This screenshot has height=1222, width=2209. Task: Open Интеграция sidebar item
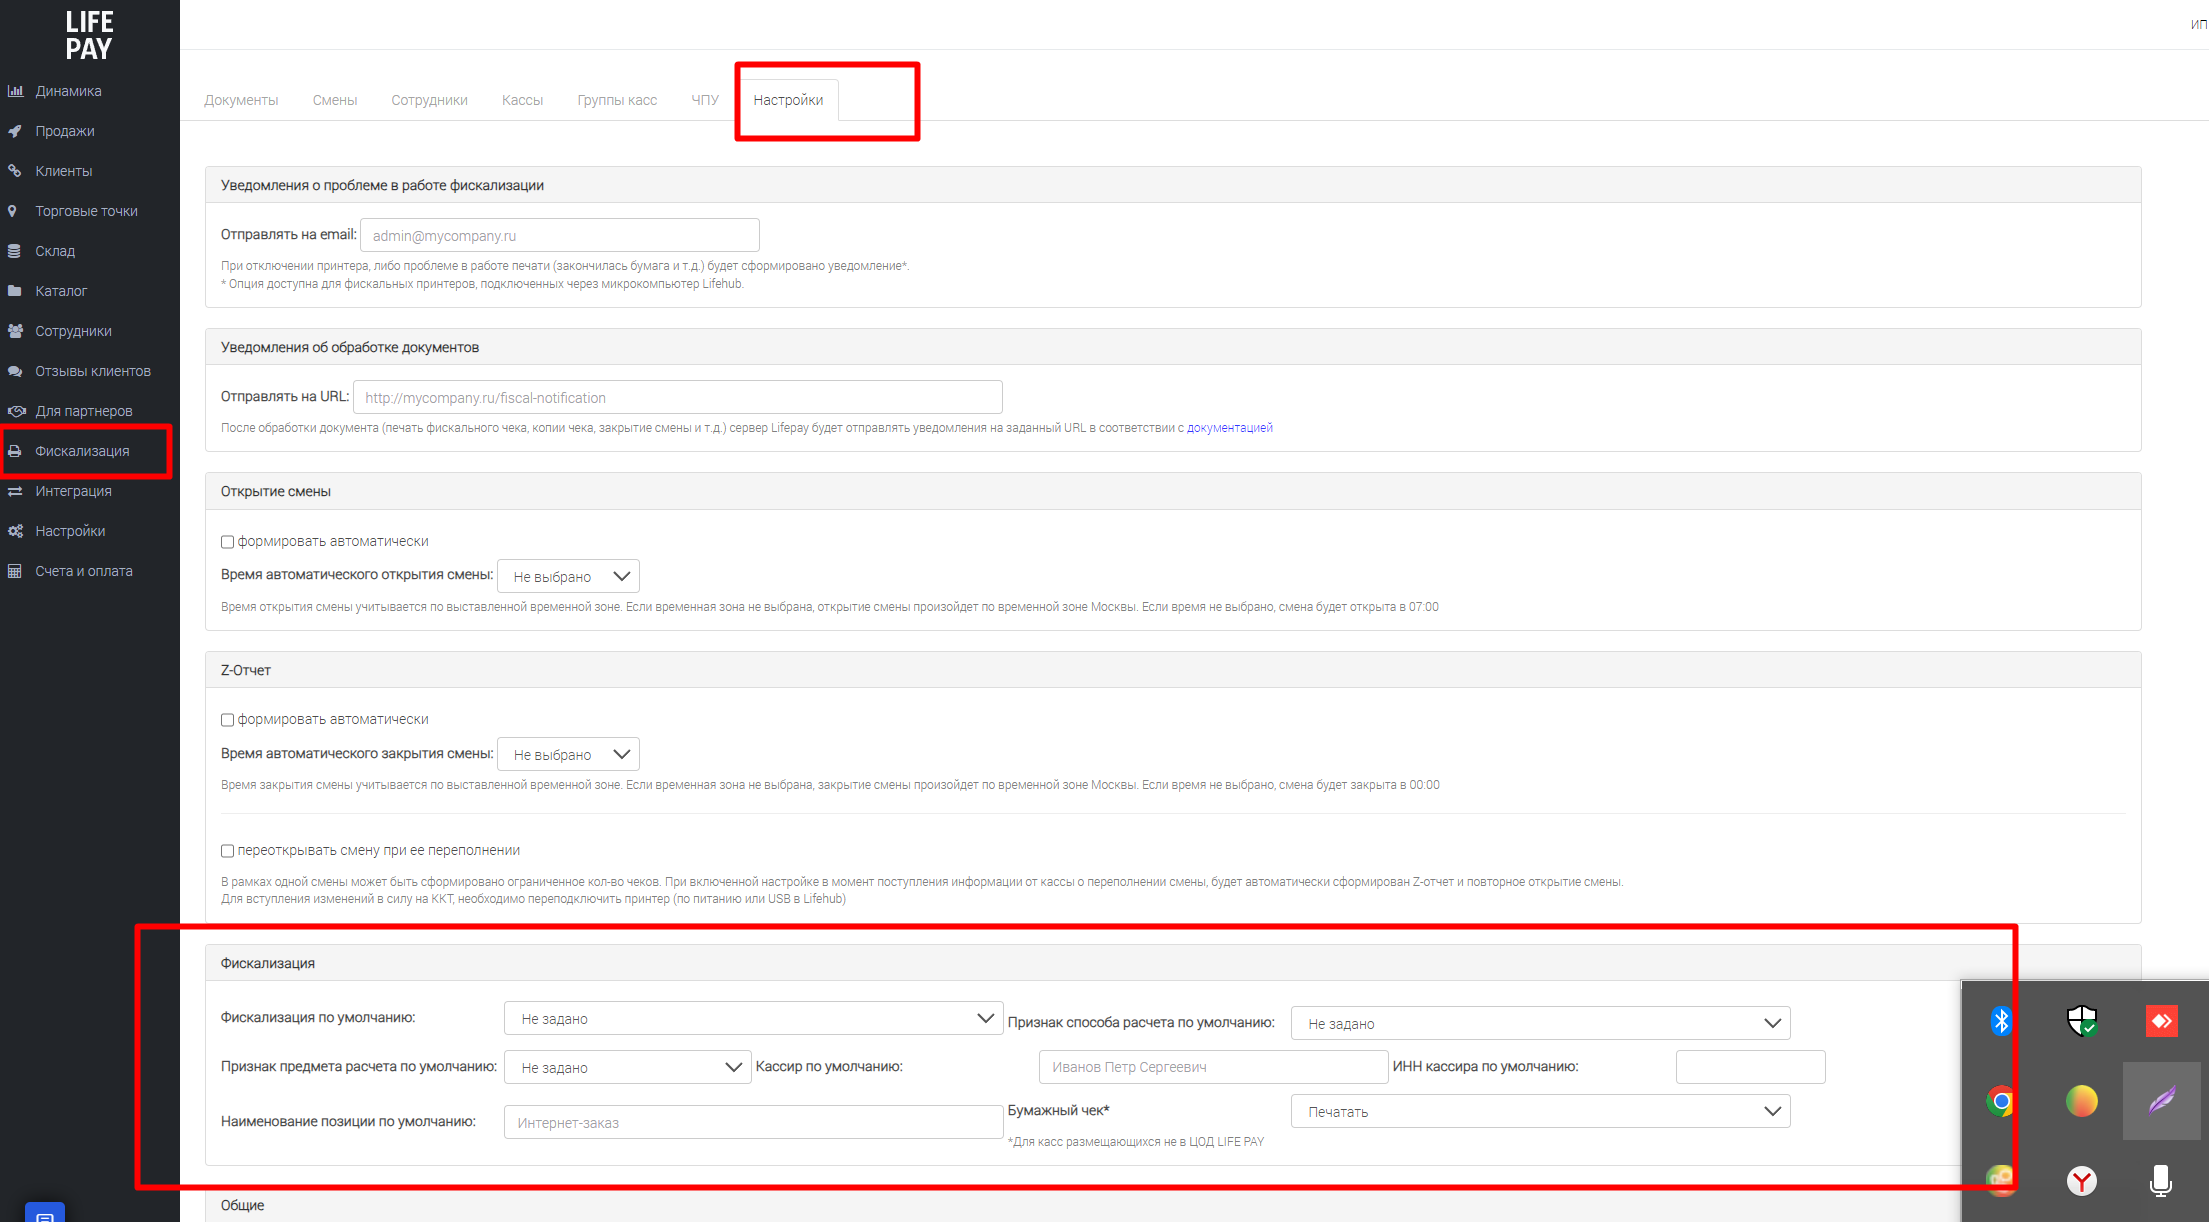73,491
